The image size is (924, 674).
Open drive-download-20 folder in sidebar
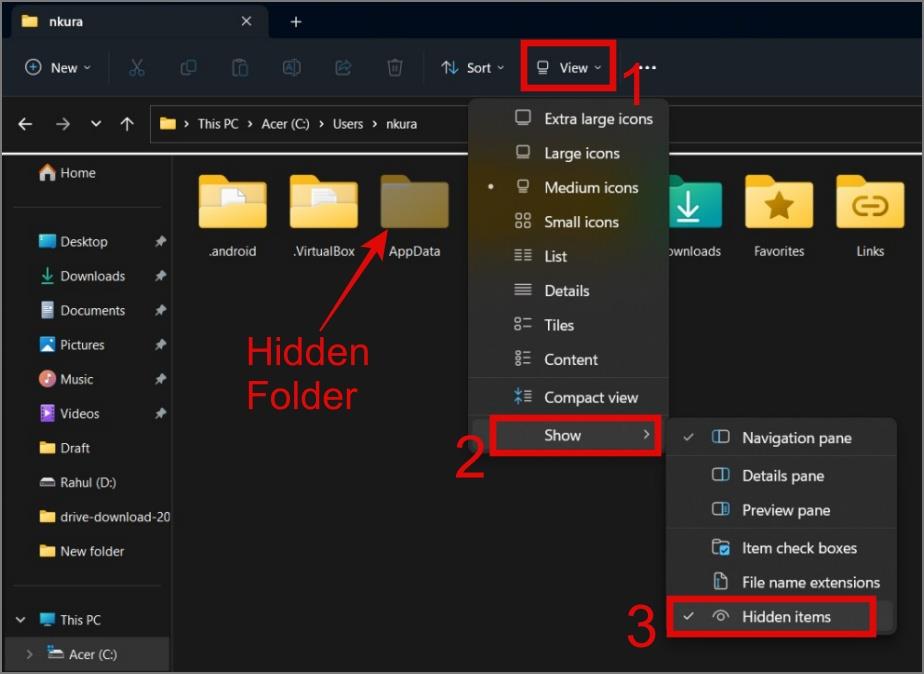(104, 517)
